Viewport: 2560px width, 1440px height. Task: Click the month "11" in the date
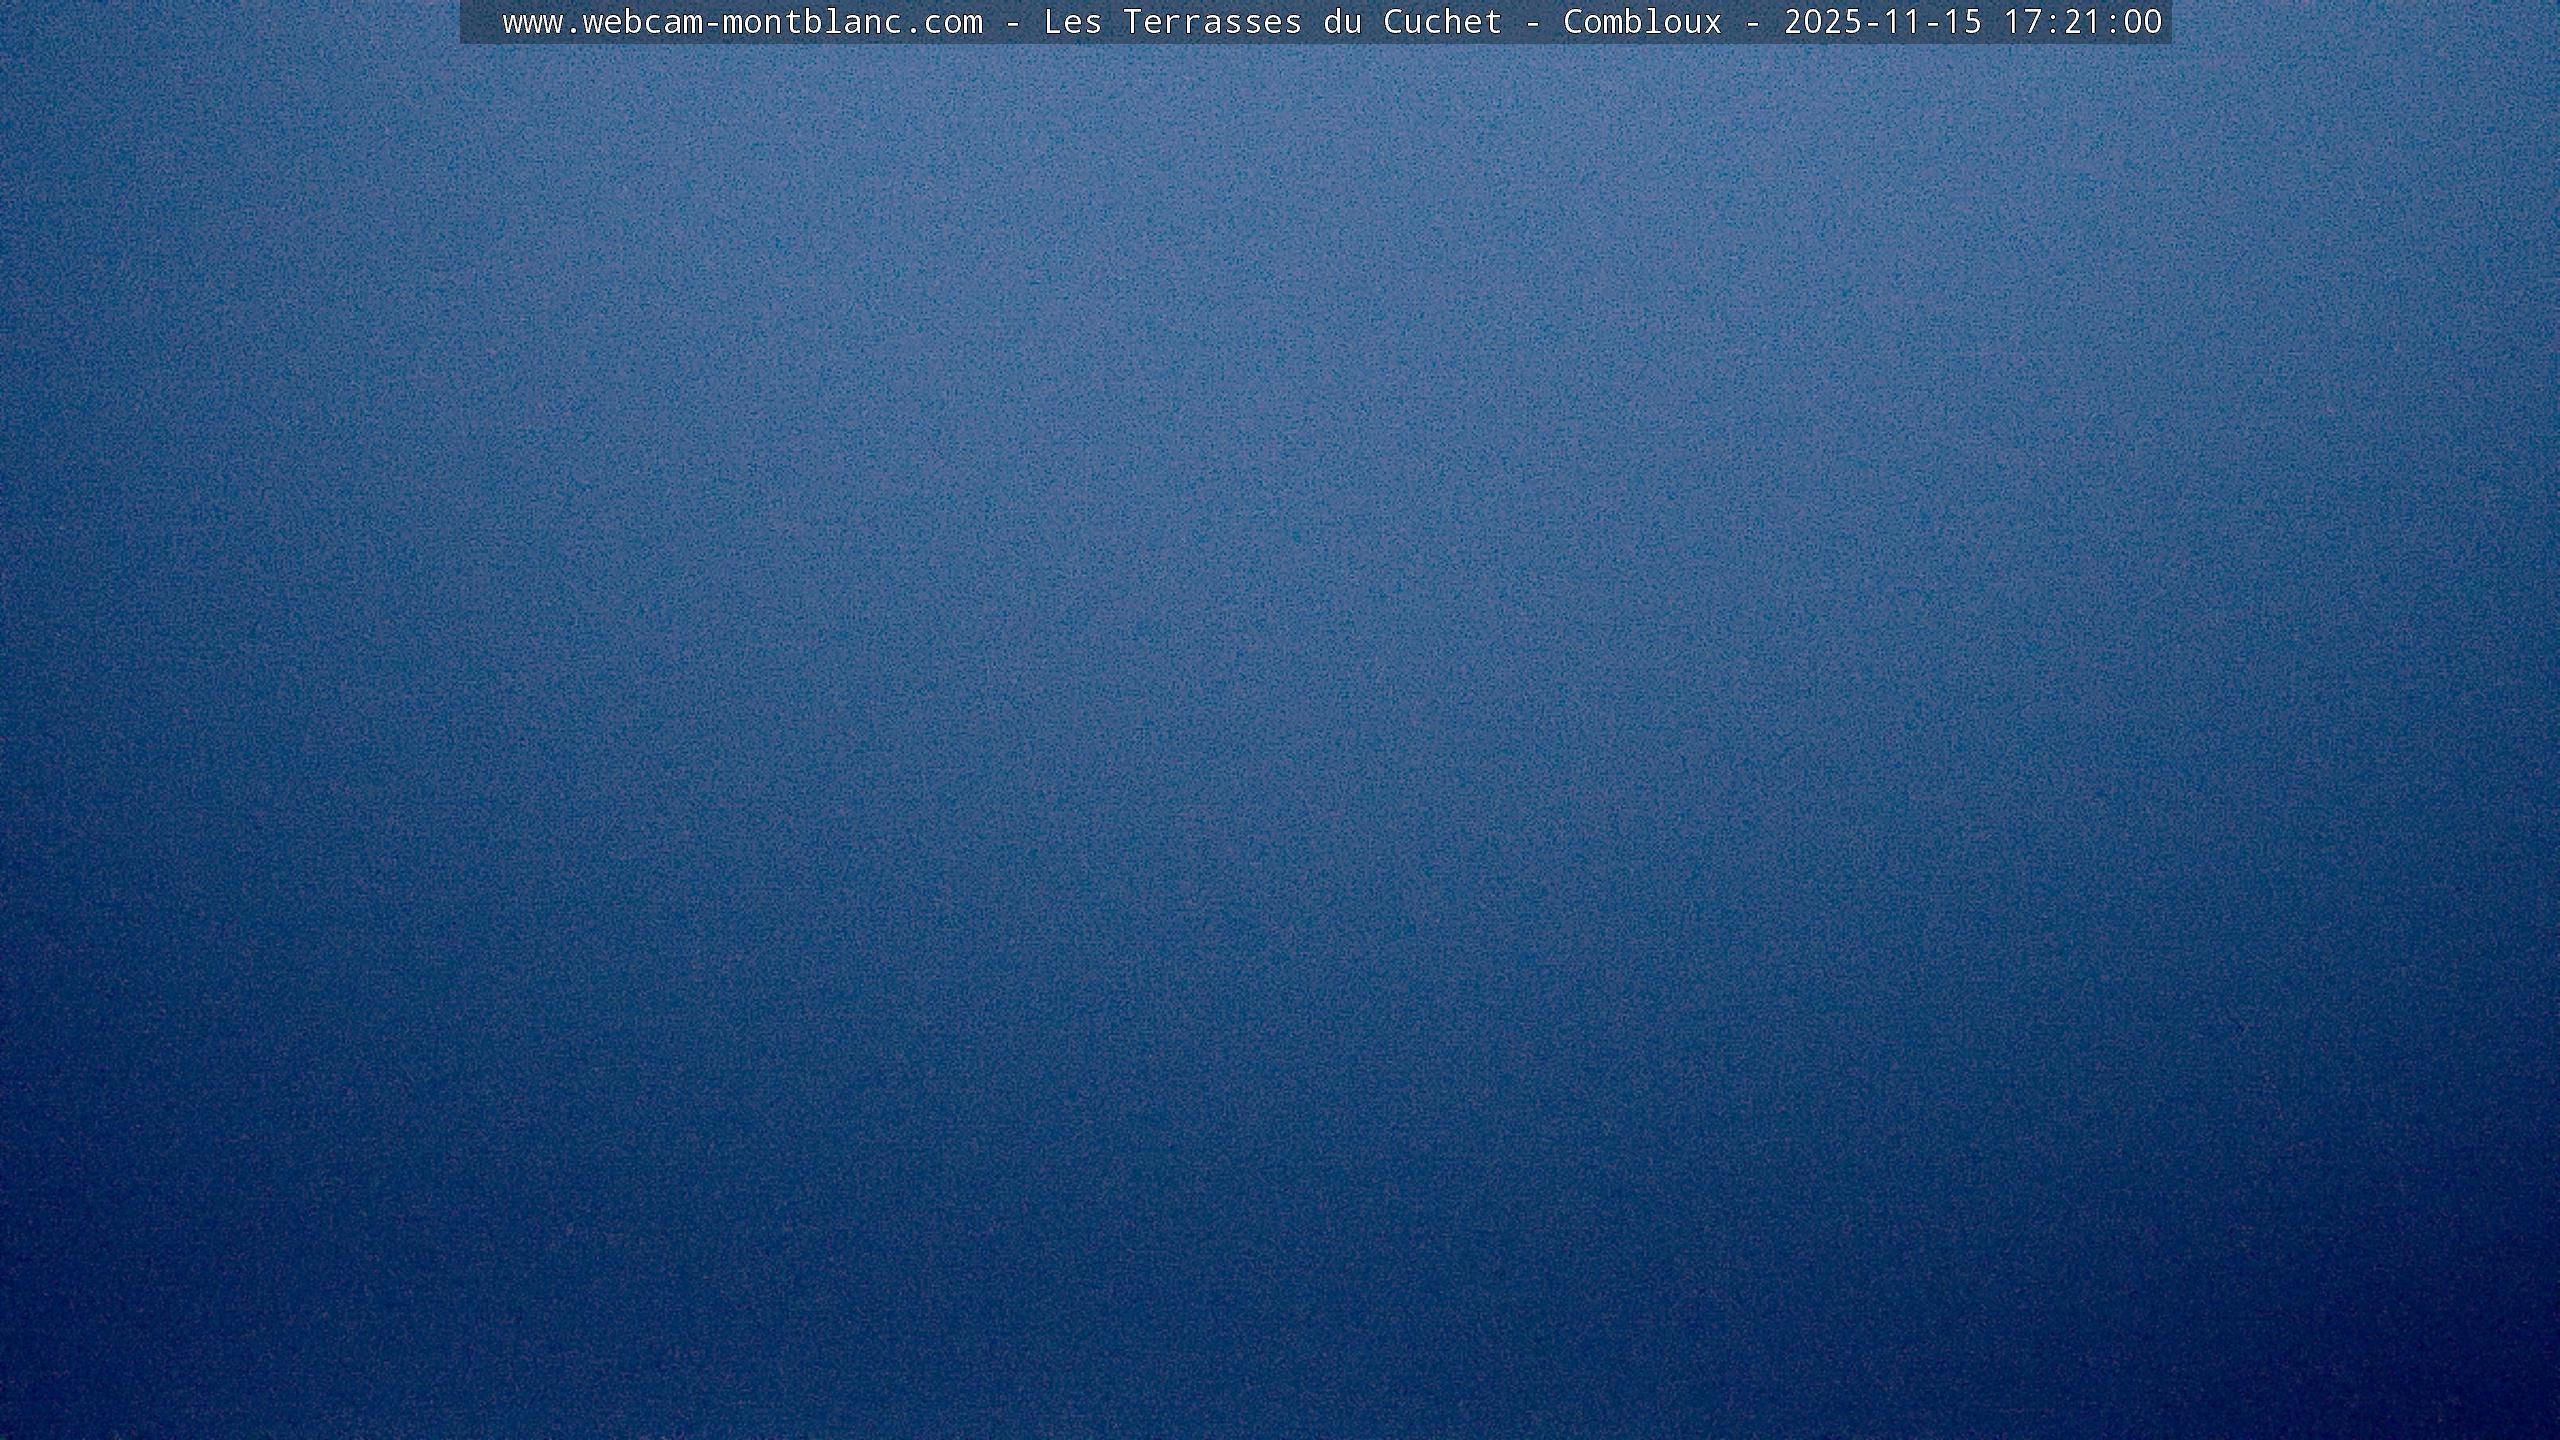click(x=1902, y=22)
